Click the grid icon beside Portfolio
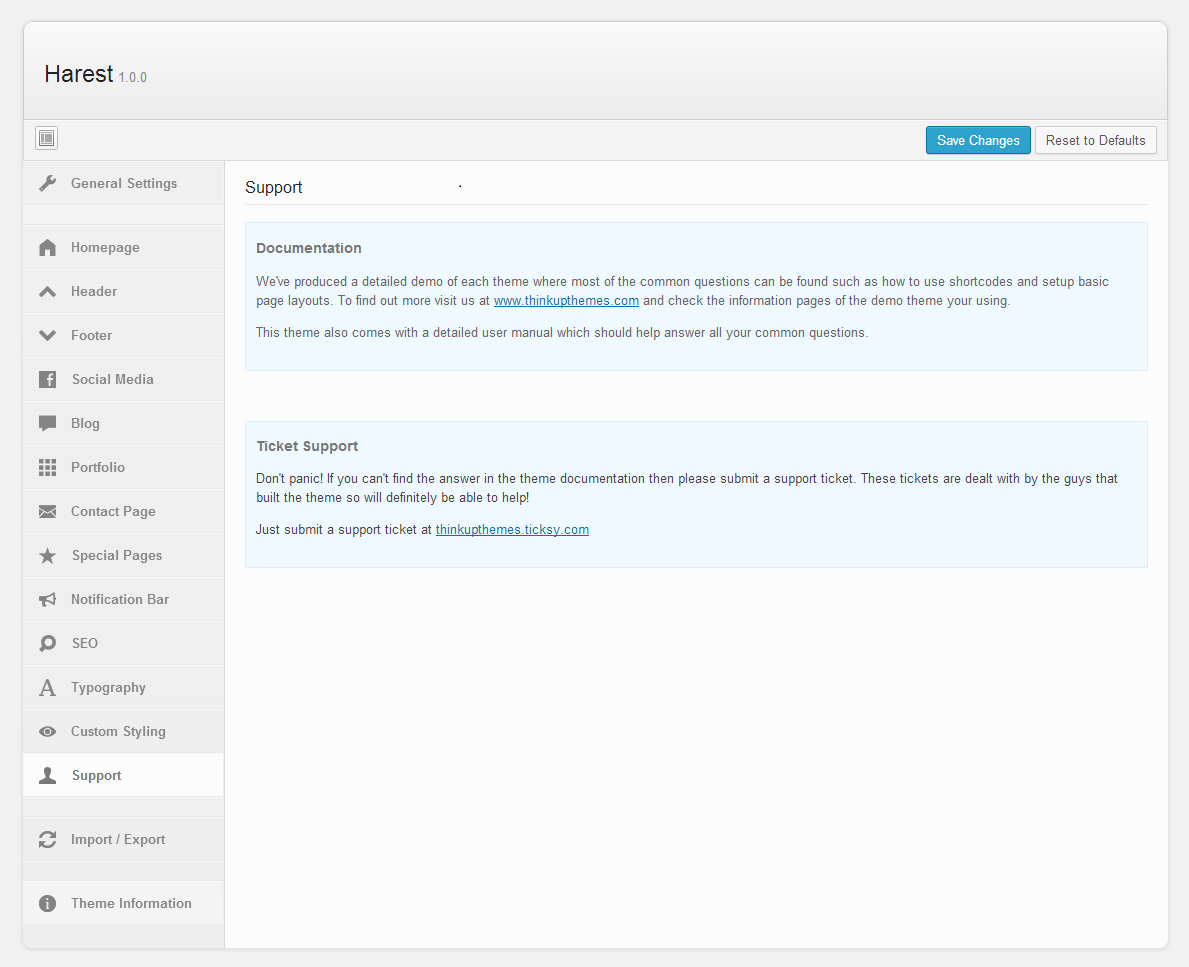The width and height of the screenshot is (1189, 967). point(47,468)
